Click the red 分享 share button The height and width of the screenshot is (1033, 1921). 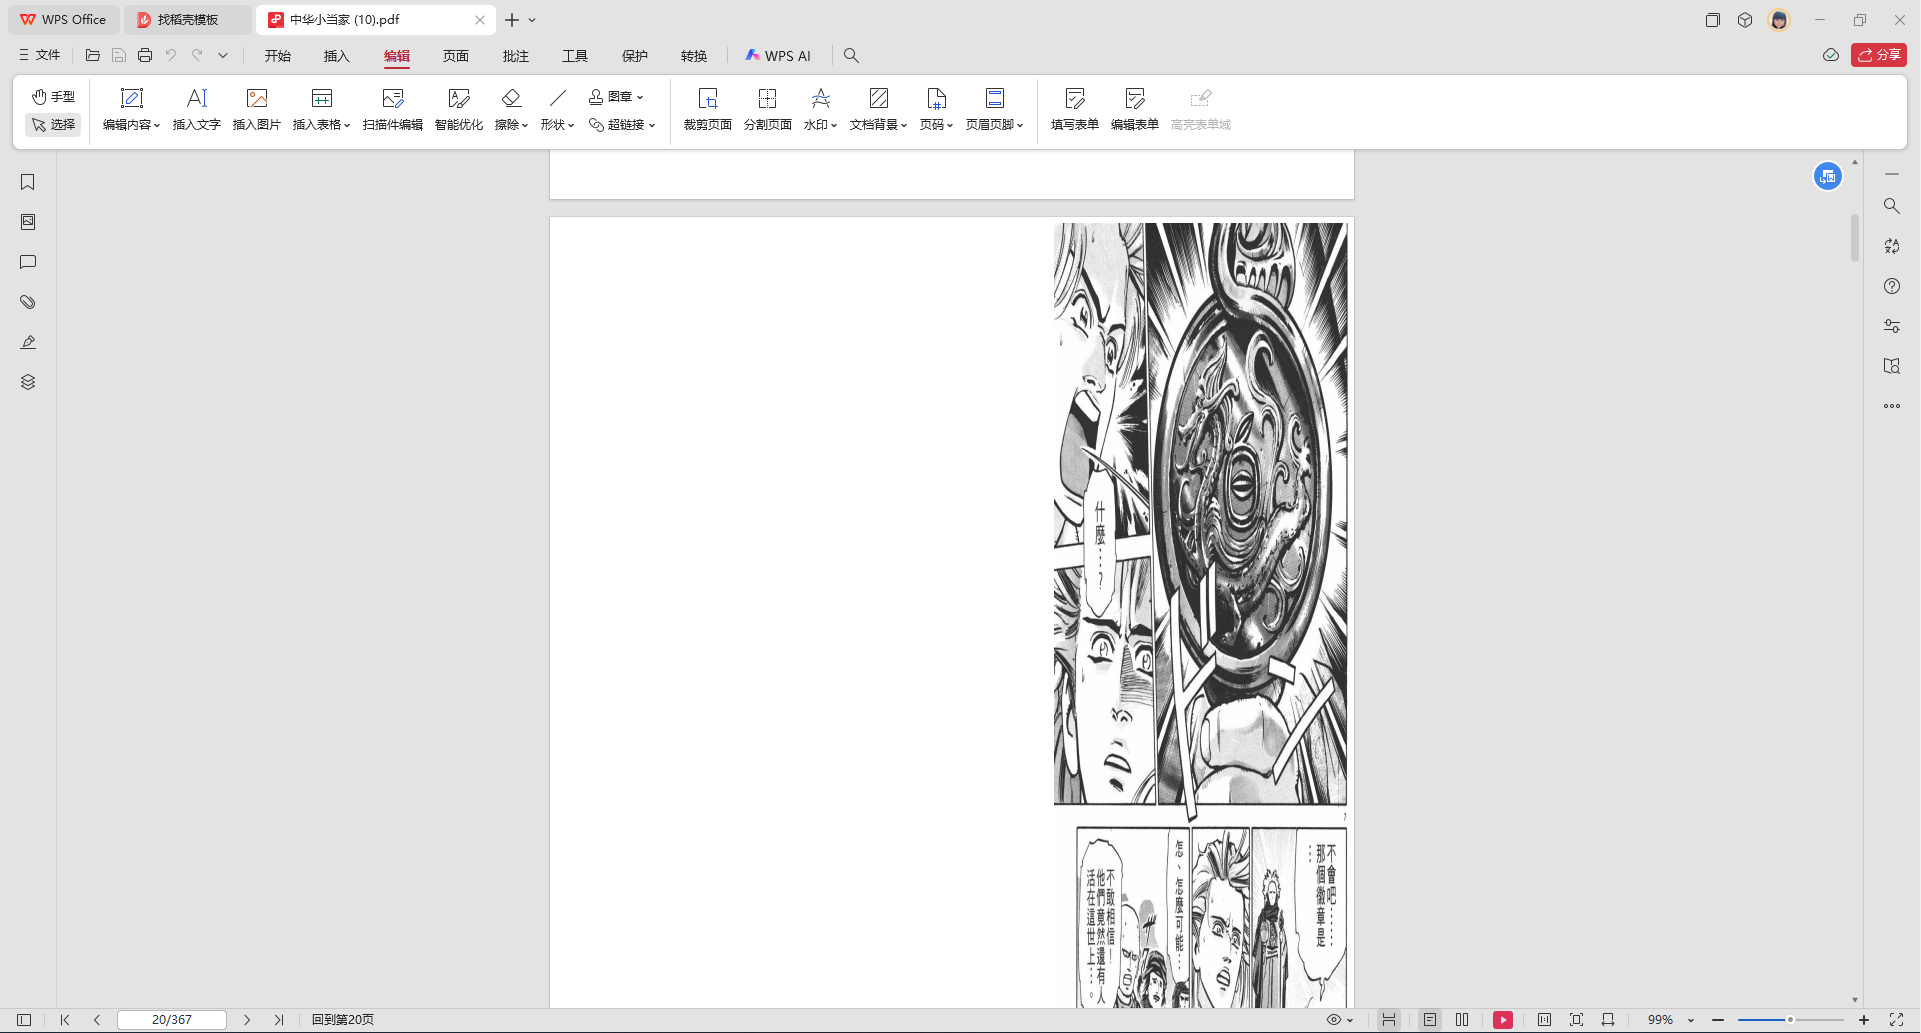1879,55
